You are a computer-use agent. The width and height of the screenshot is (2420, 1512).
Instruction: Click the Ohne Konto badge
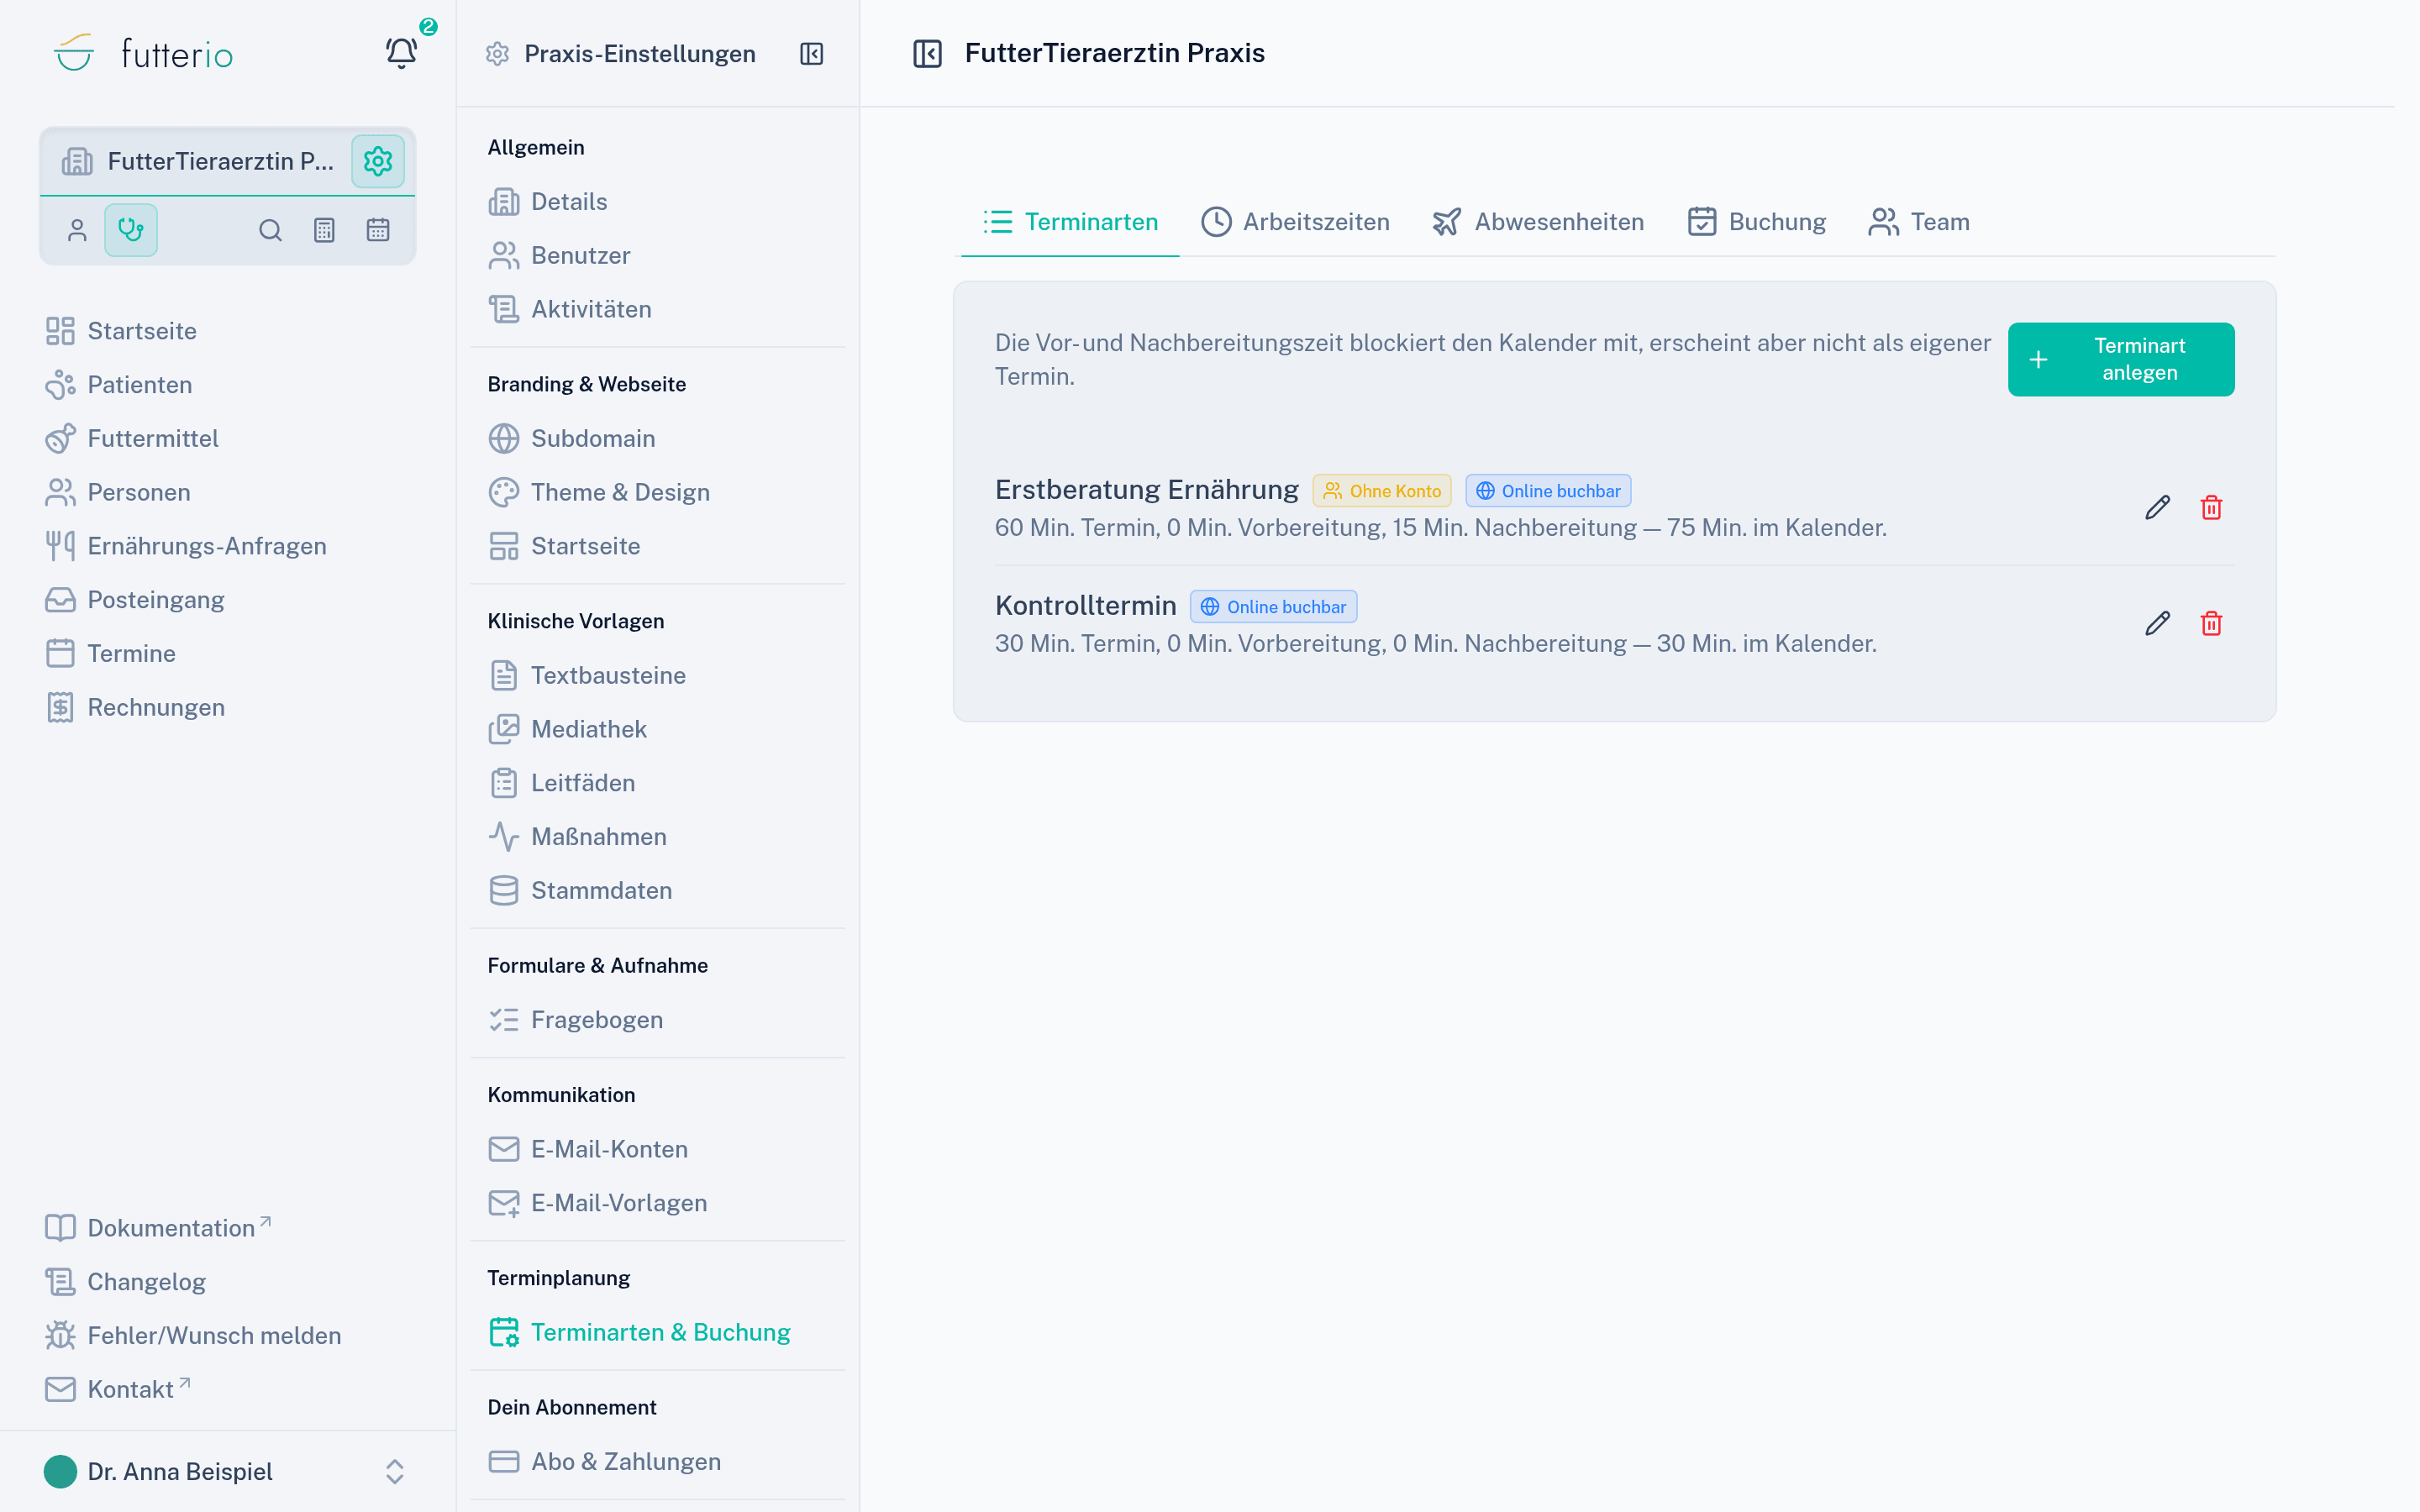pyautogui.click(x=1381, y=491)
